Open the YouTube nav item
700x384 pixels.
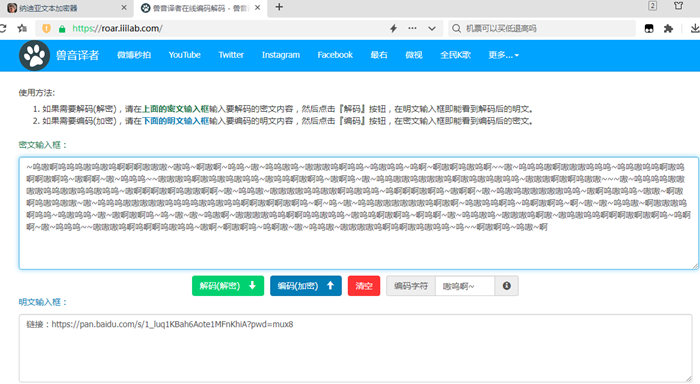click(x=184, y=55)
